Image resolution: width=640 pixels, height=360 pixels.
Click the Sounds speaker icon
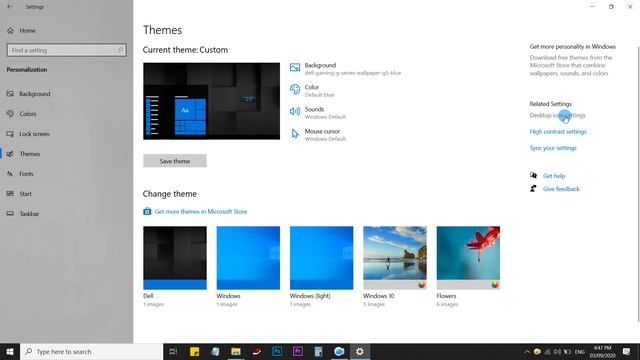tap(295, 111)
